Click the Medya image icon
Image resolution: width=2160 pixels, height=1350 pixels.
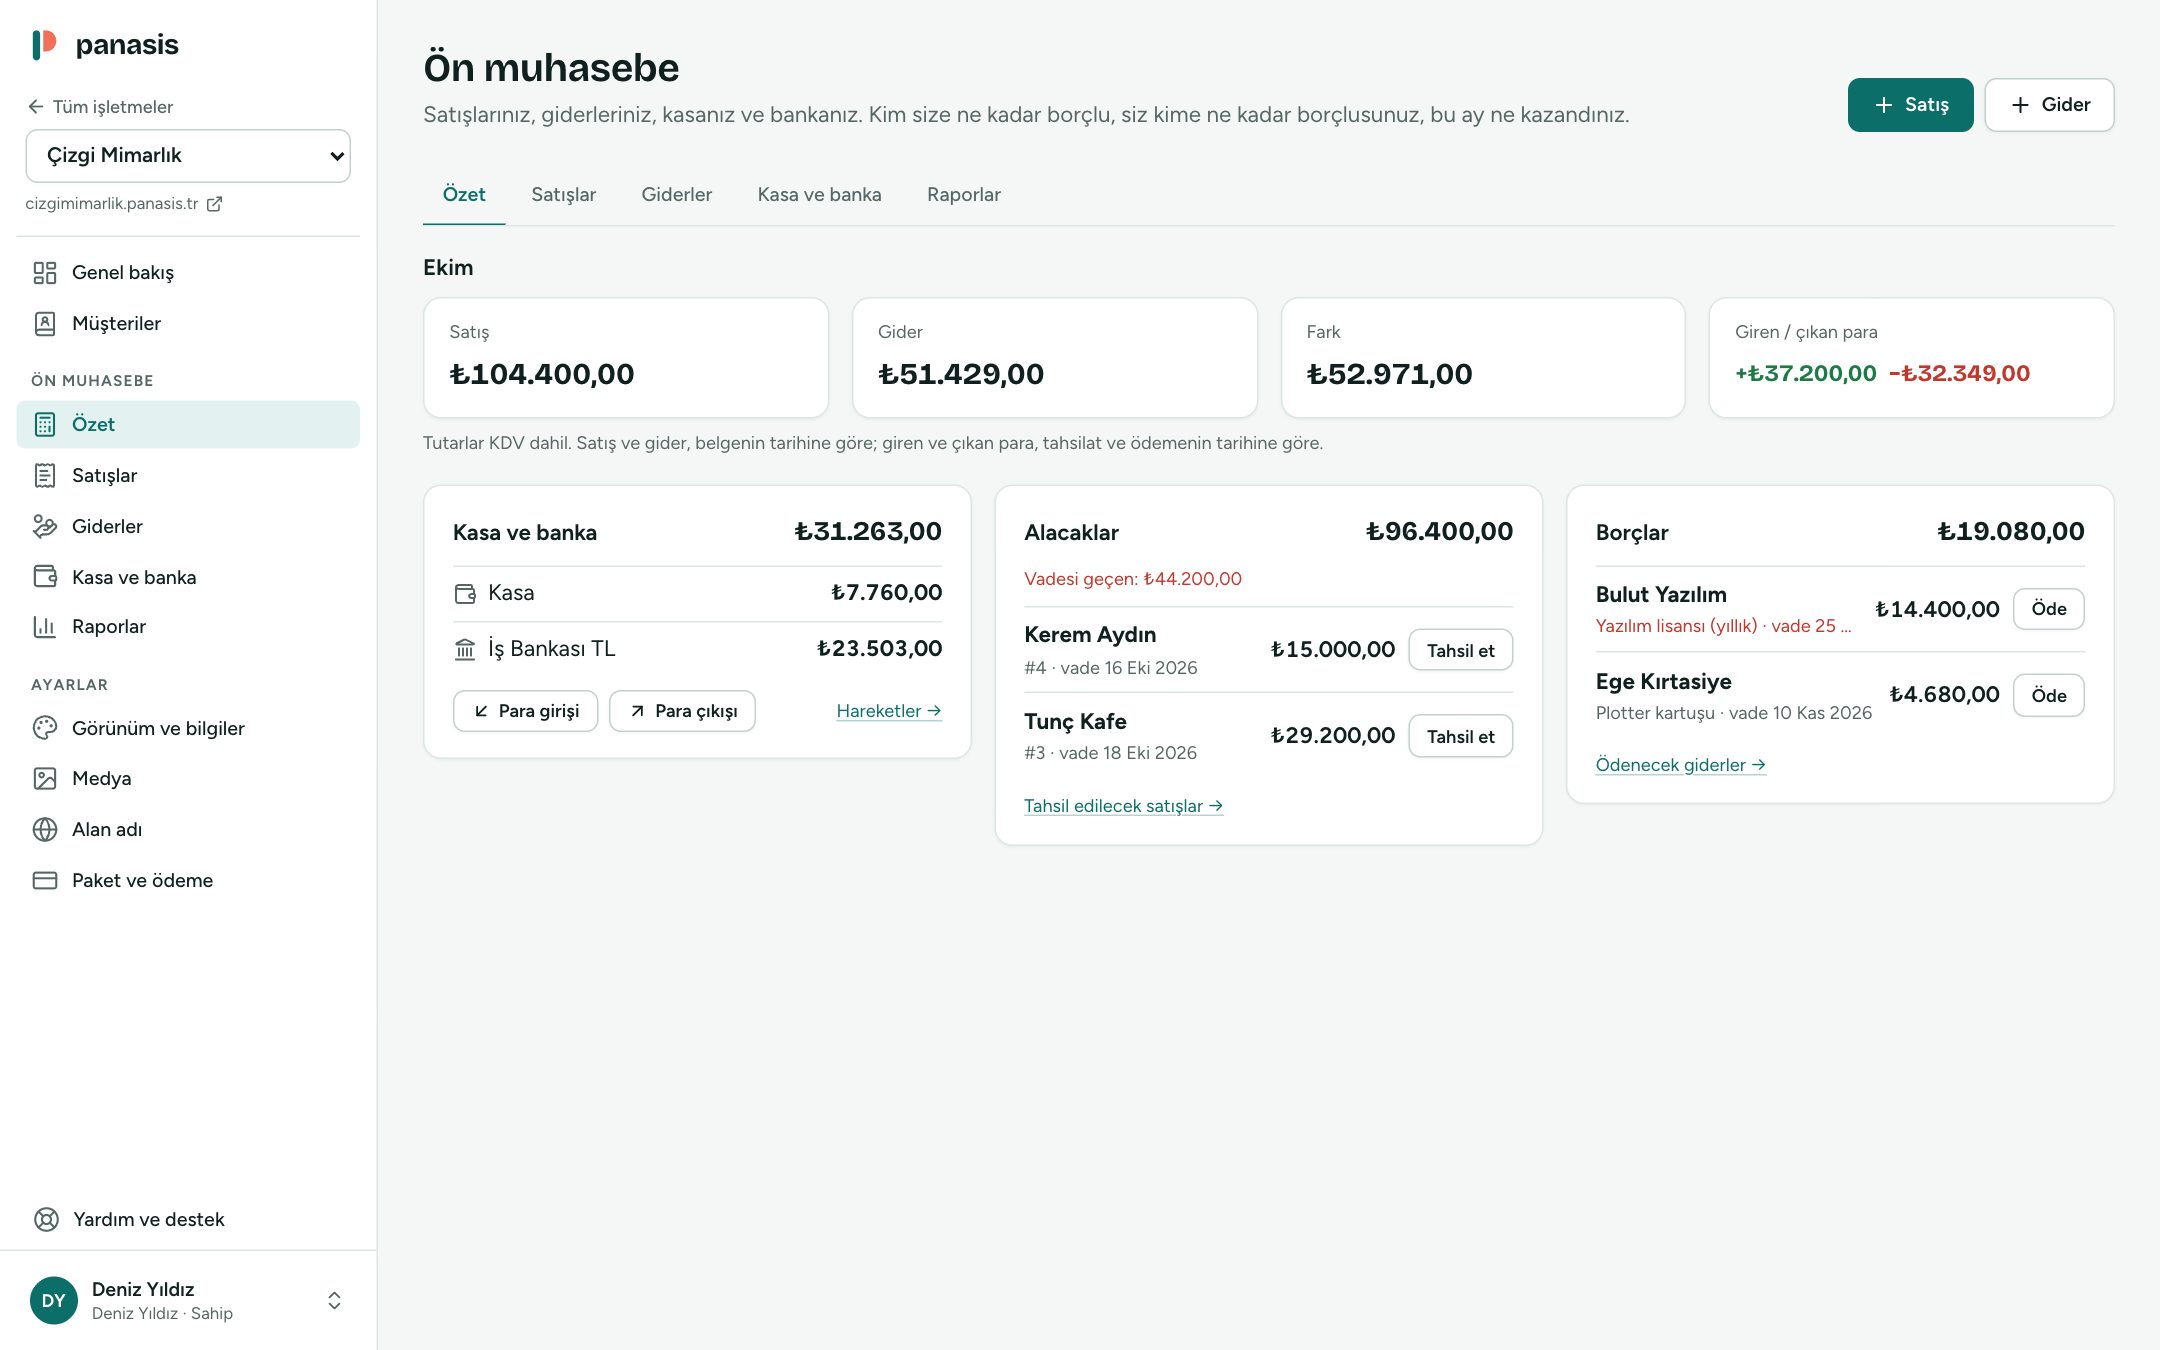(x=45, y=778)
